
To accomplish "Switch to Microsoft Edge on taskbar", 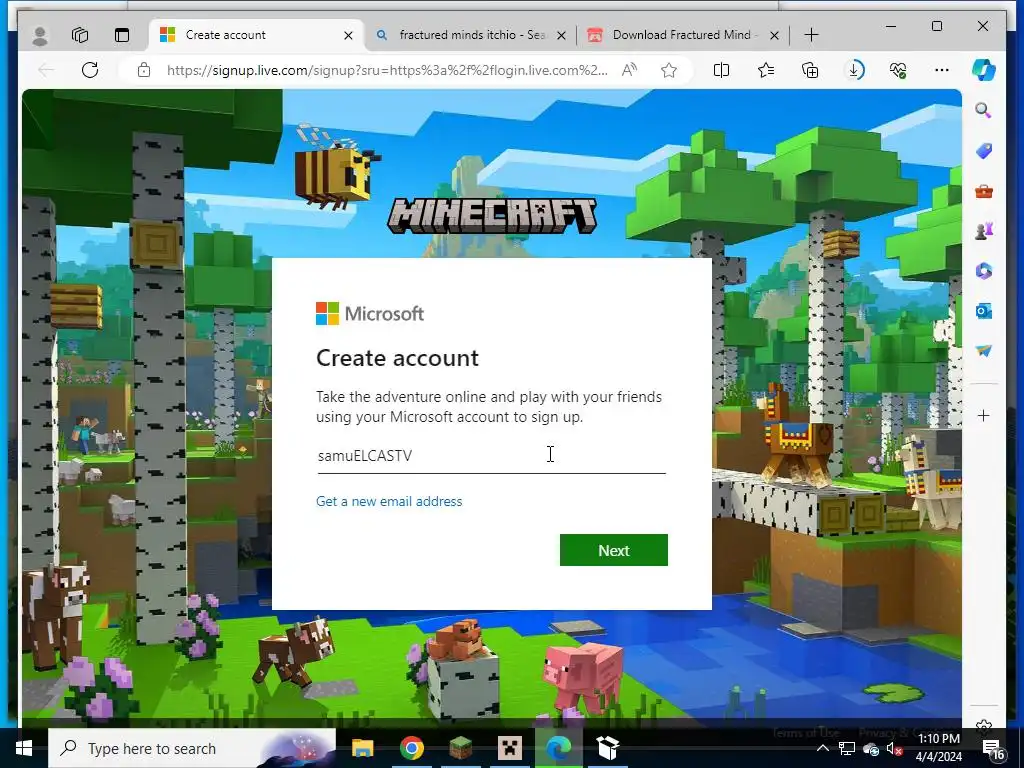I will 558,748.
